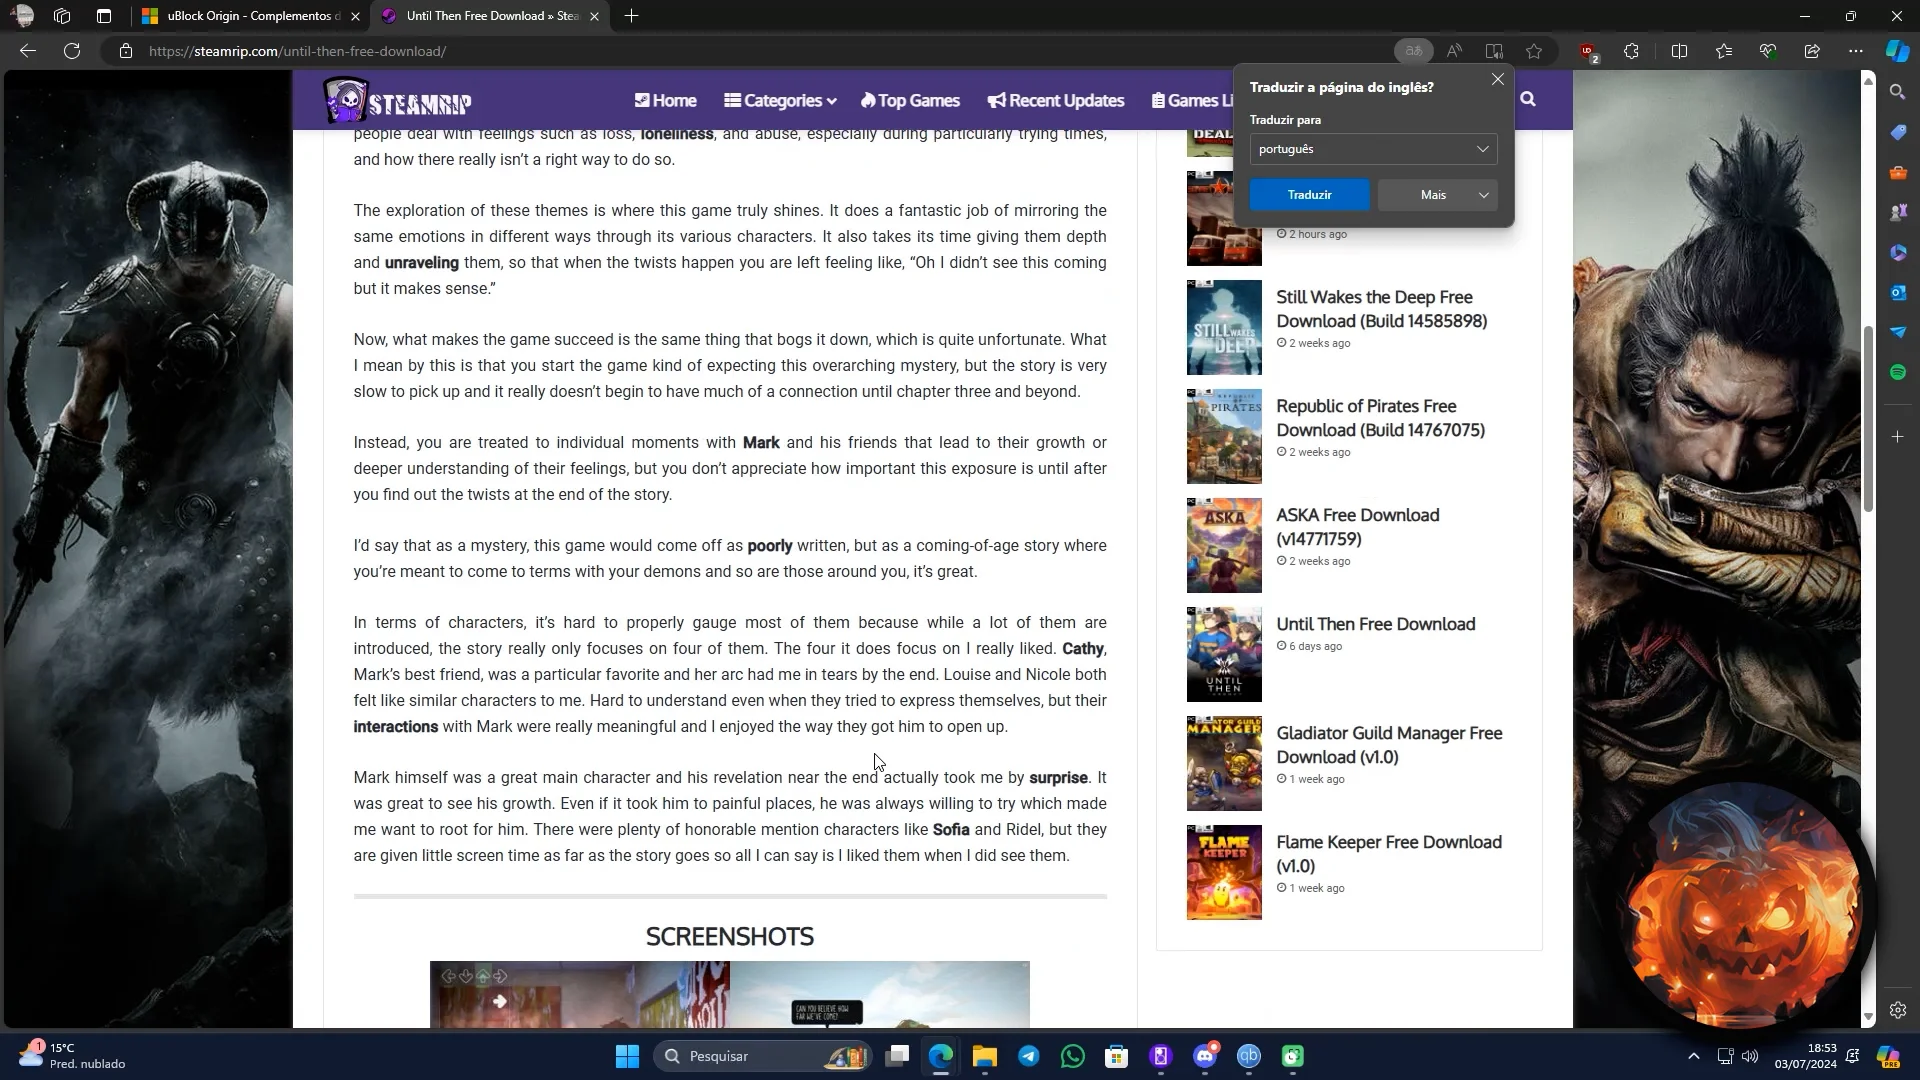Select the Until Then Free Download tab
The image size is (1920, 1080).
click(x=490, y=16)
